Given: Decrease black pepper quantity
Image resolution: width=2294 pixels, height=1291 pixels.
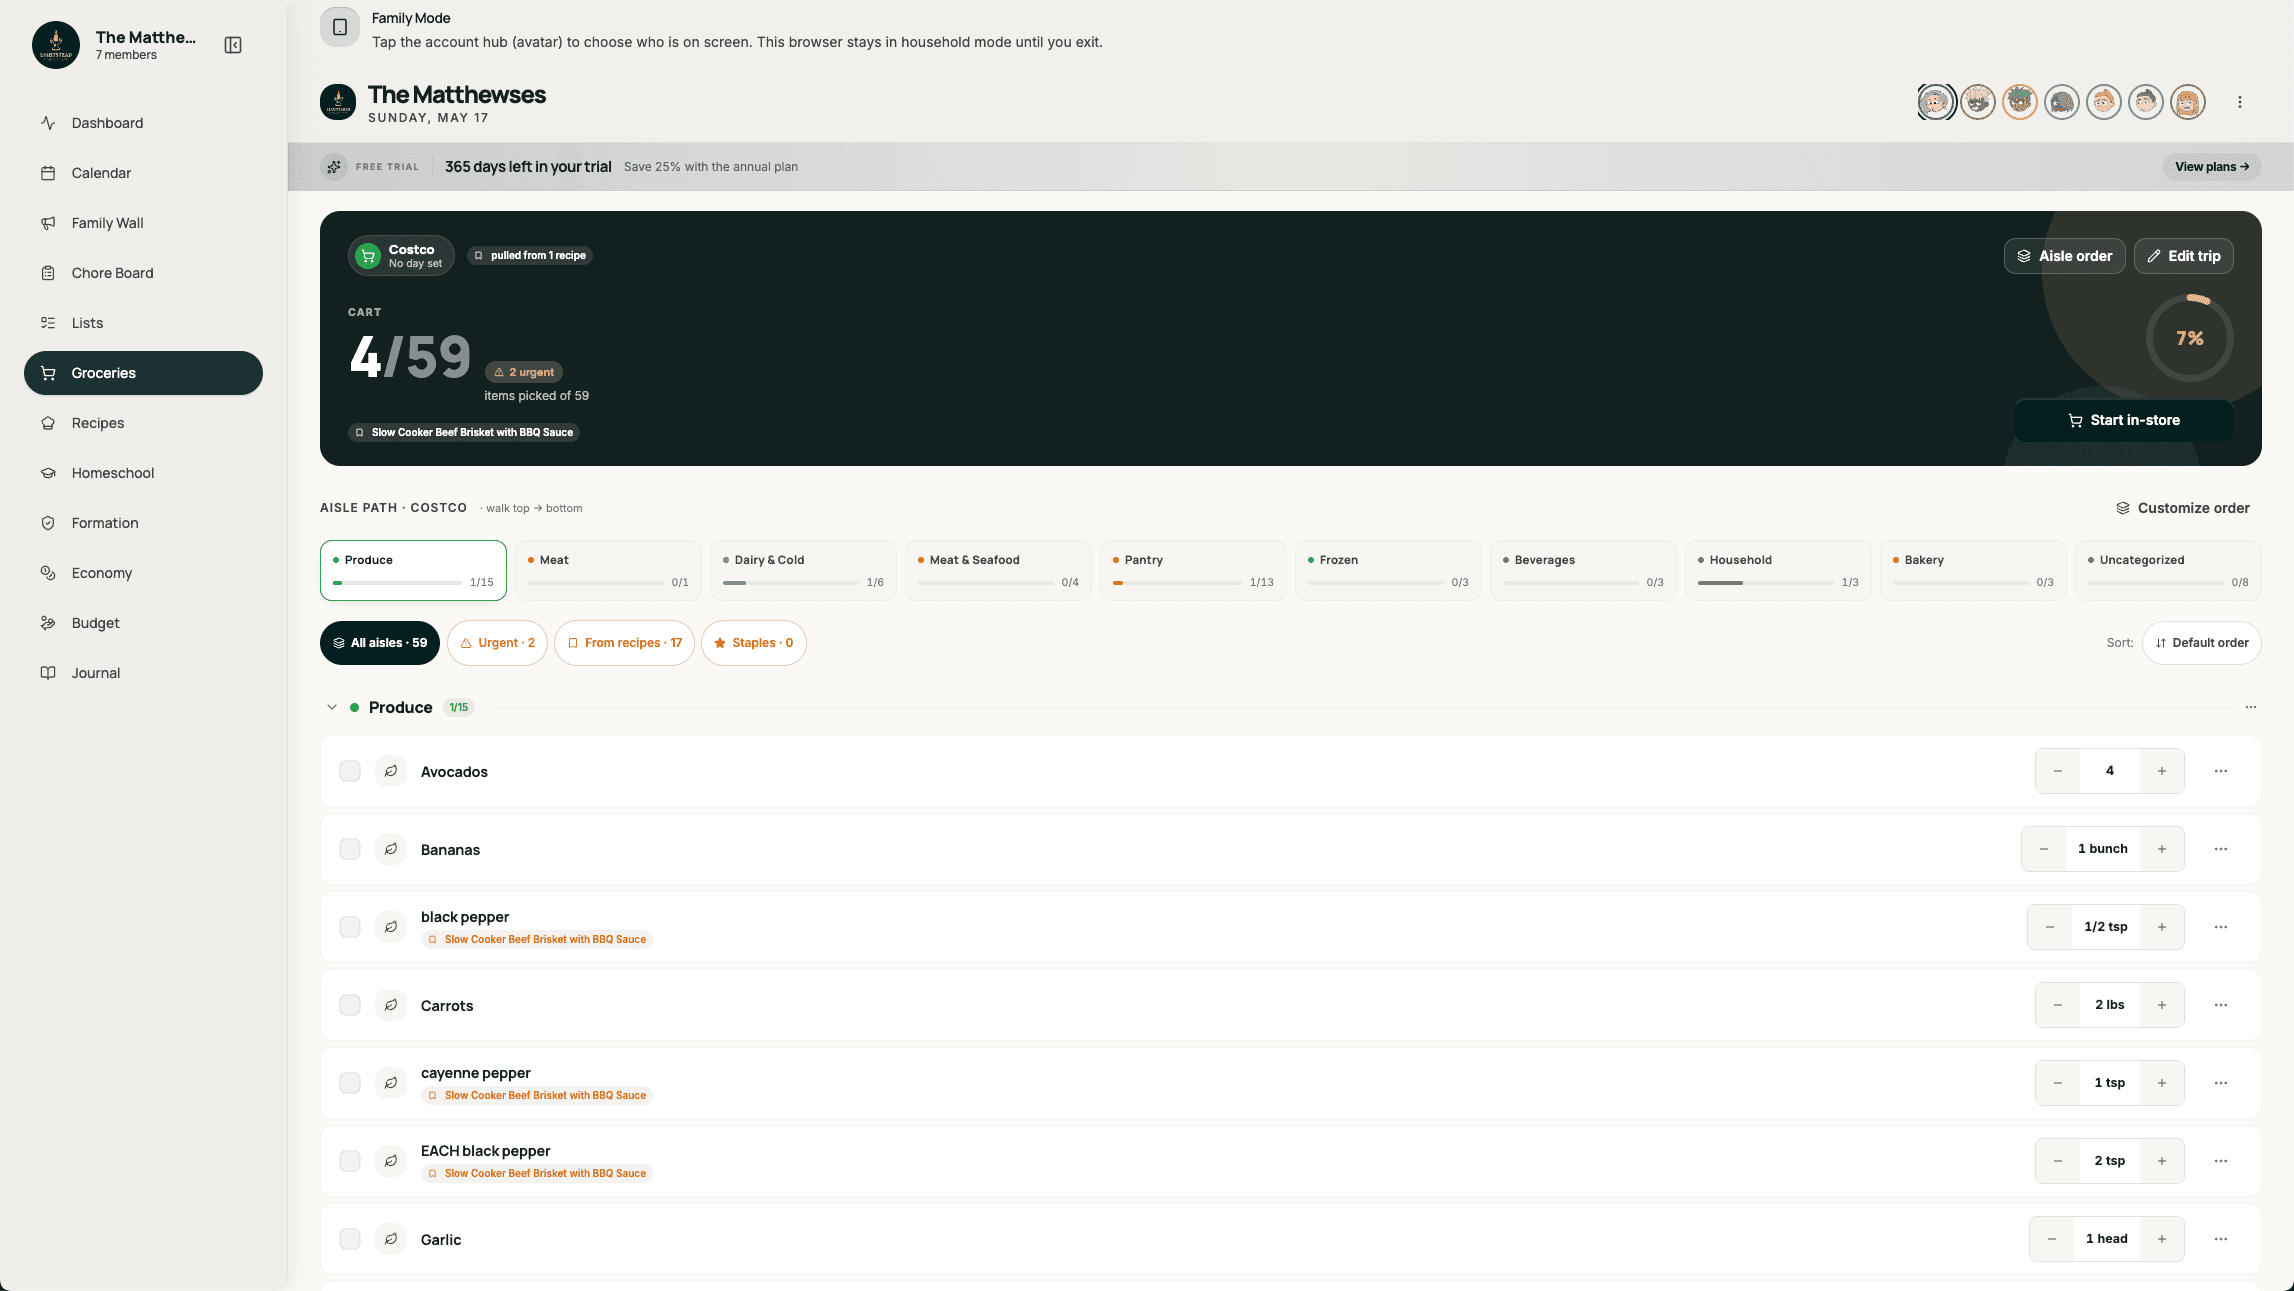Looking at the screenshot, I should [2050, 927].
